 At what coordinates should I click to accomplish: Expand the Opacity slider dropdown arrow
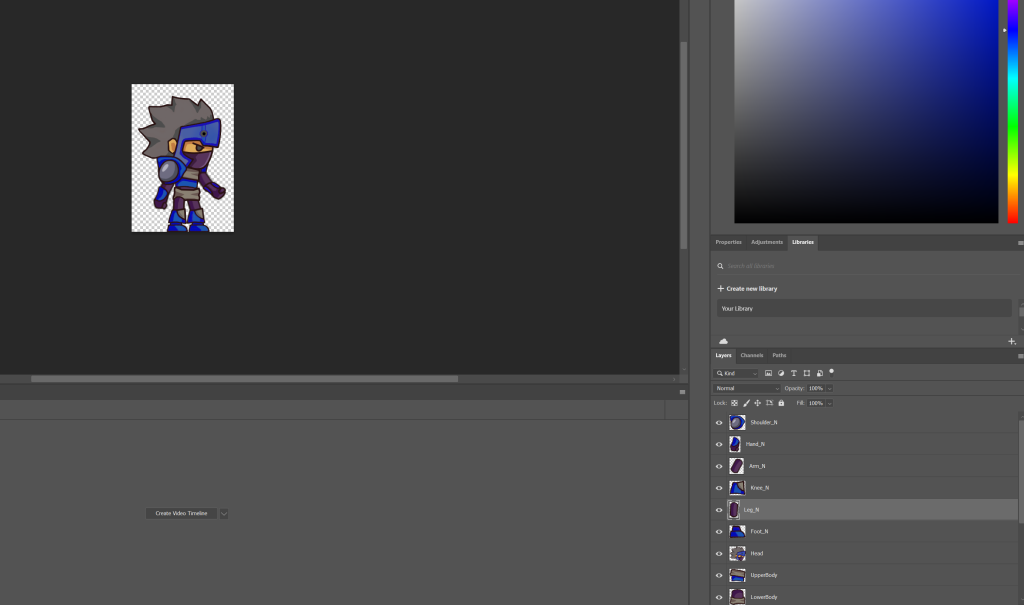pyautogui.click(x=830, y=388)
